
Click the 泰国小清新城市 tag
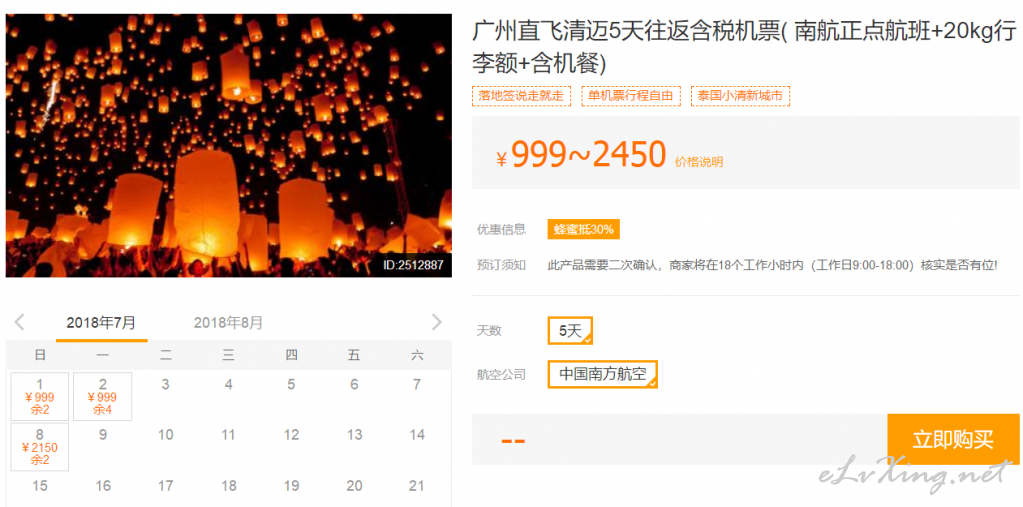741,96
